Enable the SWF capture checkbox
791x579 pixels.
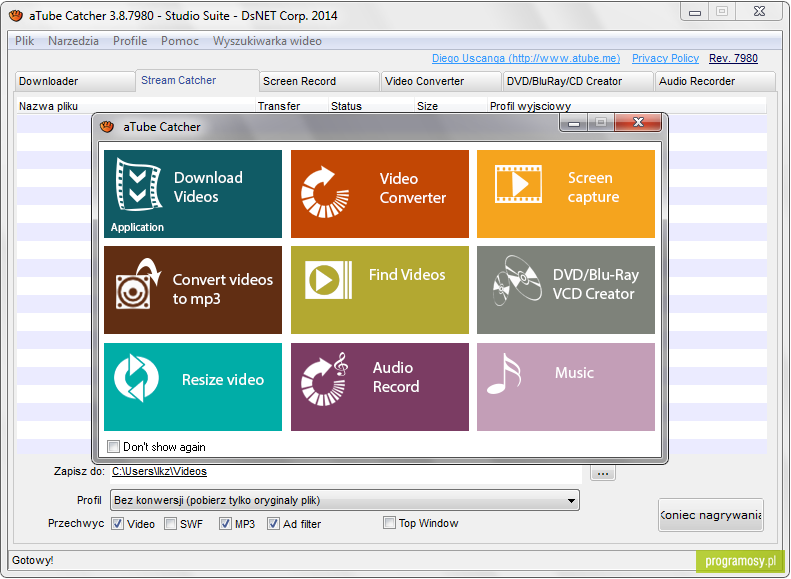pyautogui.click(x=171, y=524)
